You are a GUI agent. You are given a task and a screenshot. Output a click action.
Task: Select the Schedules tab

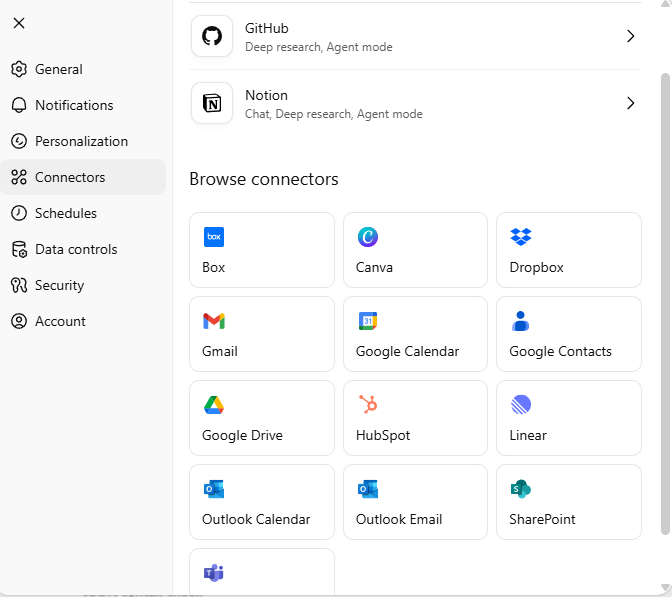[83, 213]
